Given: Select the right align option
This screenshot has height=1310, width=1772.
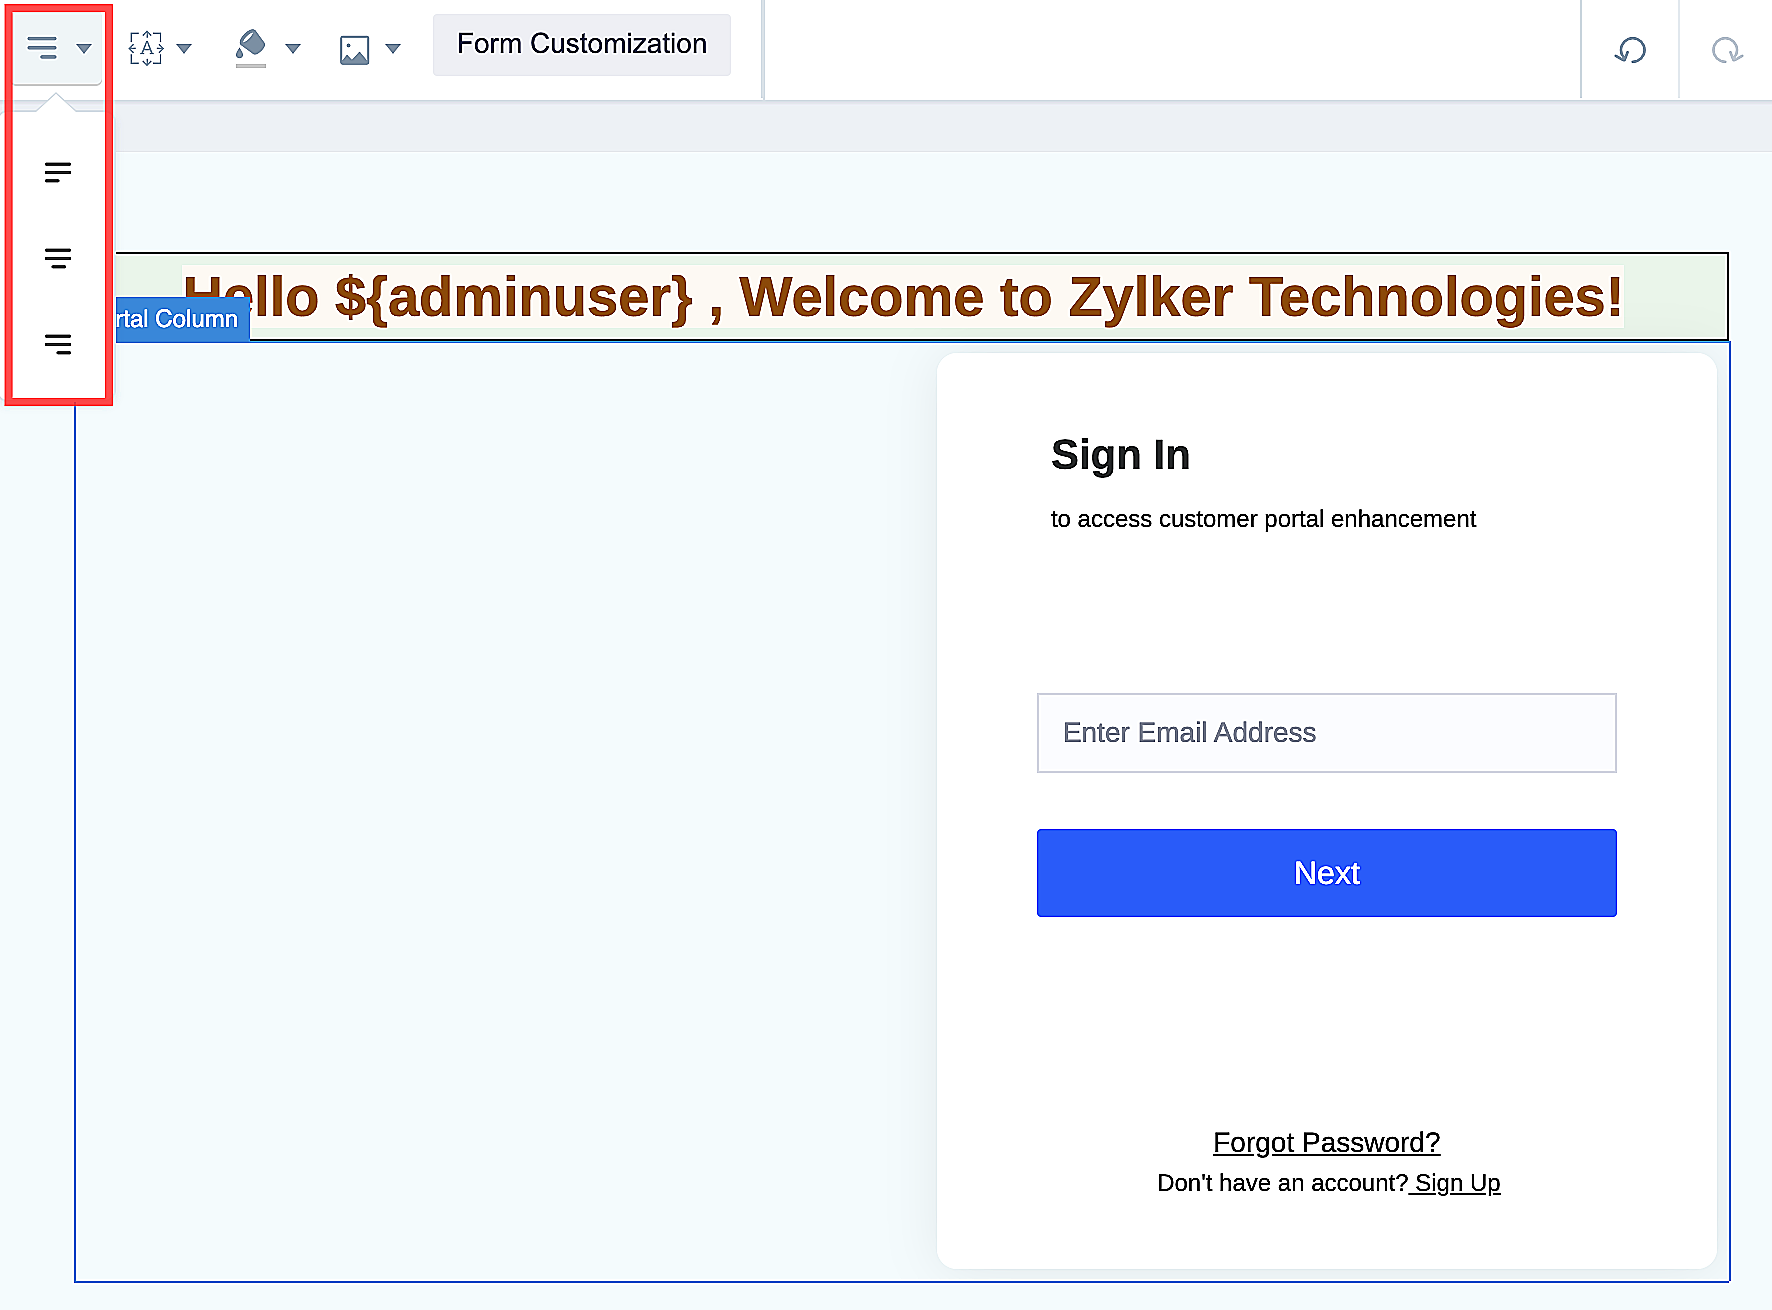Looking at the screenshot, I should click(58, 345).
